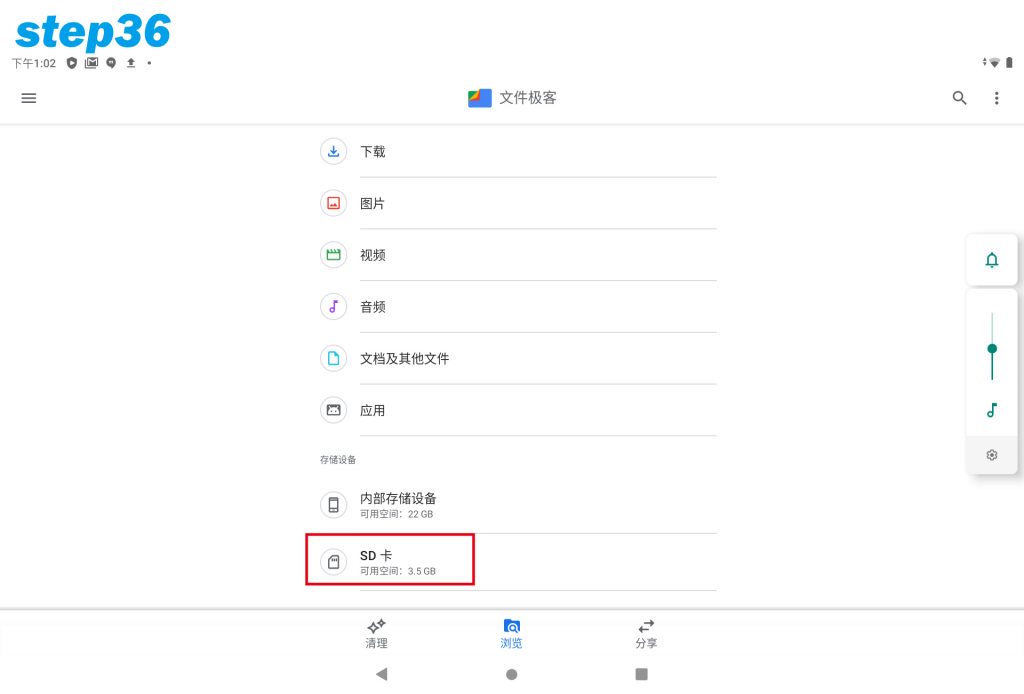Tap the Gmail icon in status bar
The image size is (1024, 694).
click(91, 63)
